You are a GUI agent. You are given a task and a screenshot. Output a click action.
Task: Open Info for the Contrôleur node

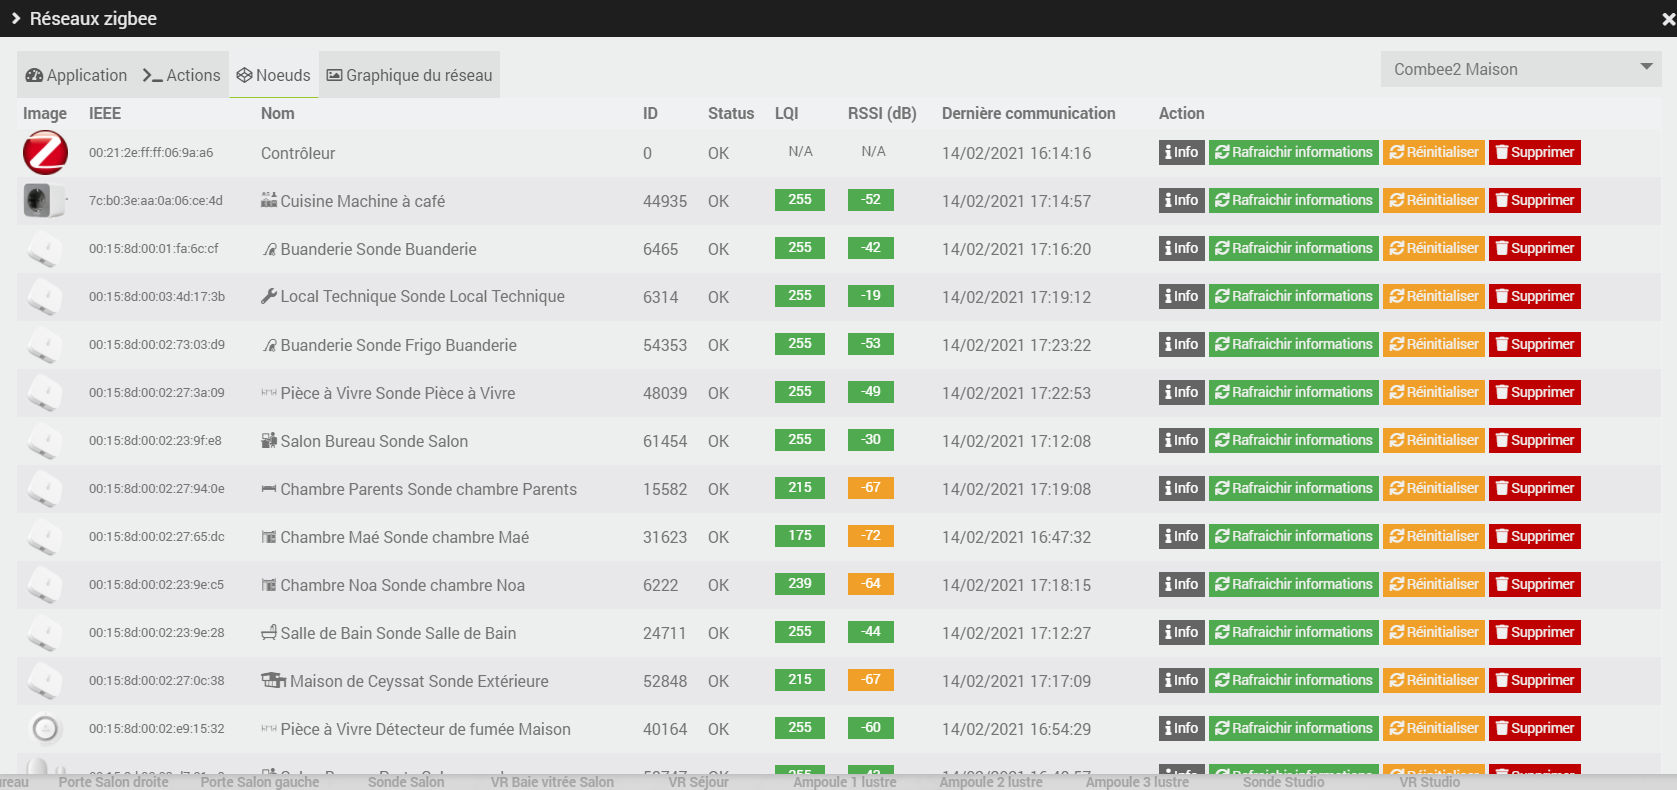(x=1181, y=152)
